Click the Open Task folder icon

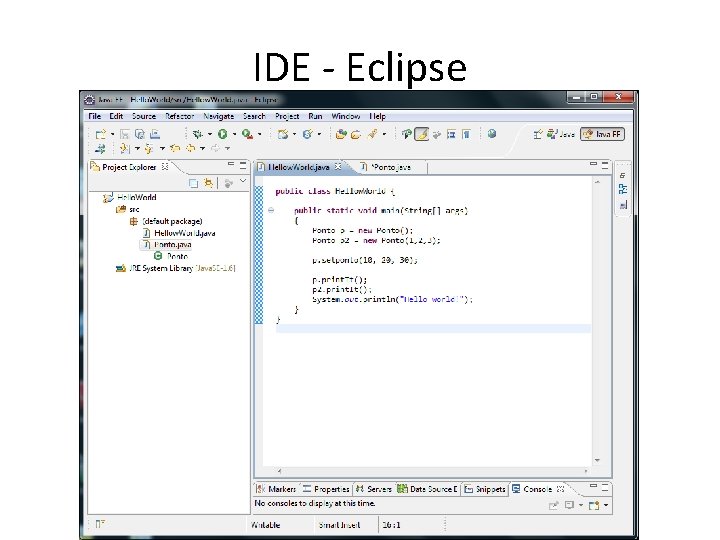pyautogui.click(x=356, y=134)
